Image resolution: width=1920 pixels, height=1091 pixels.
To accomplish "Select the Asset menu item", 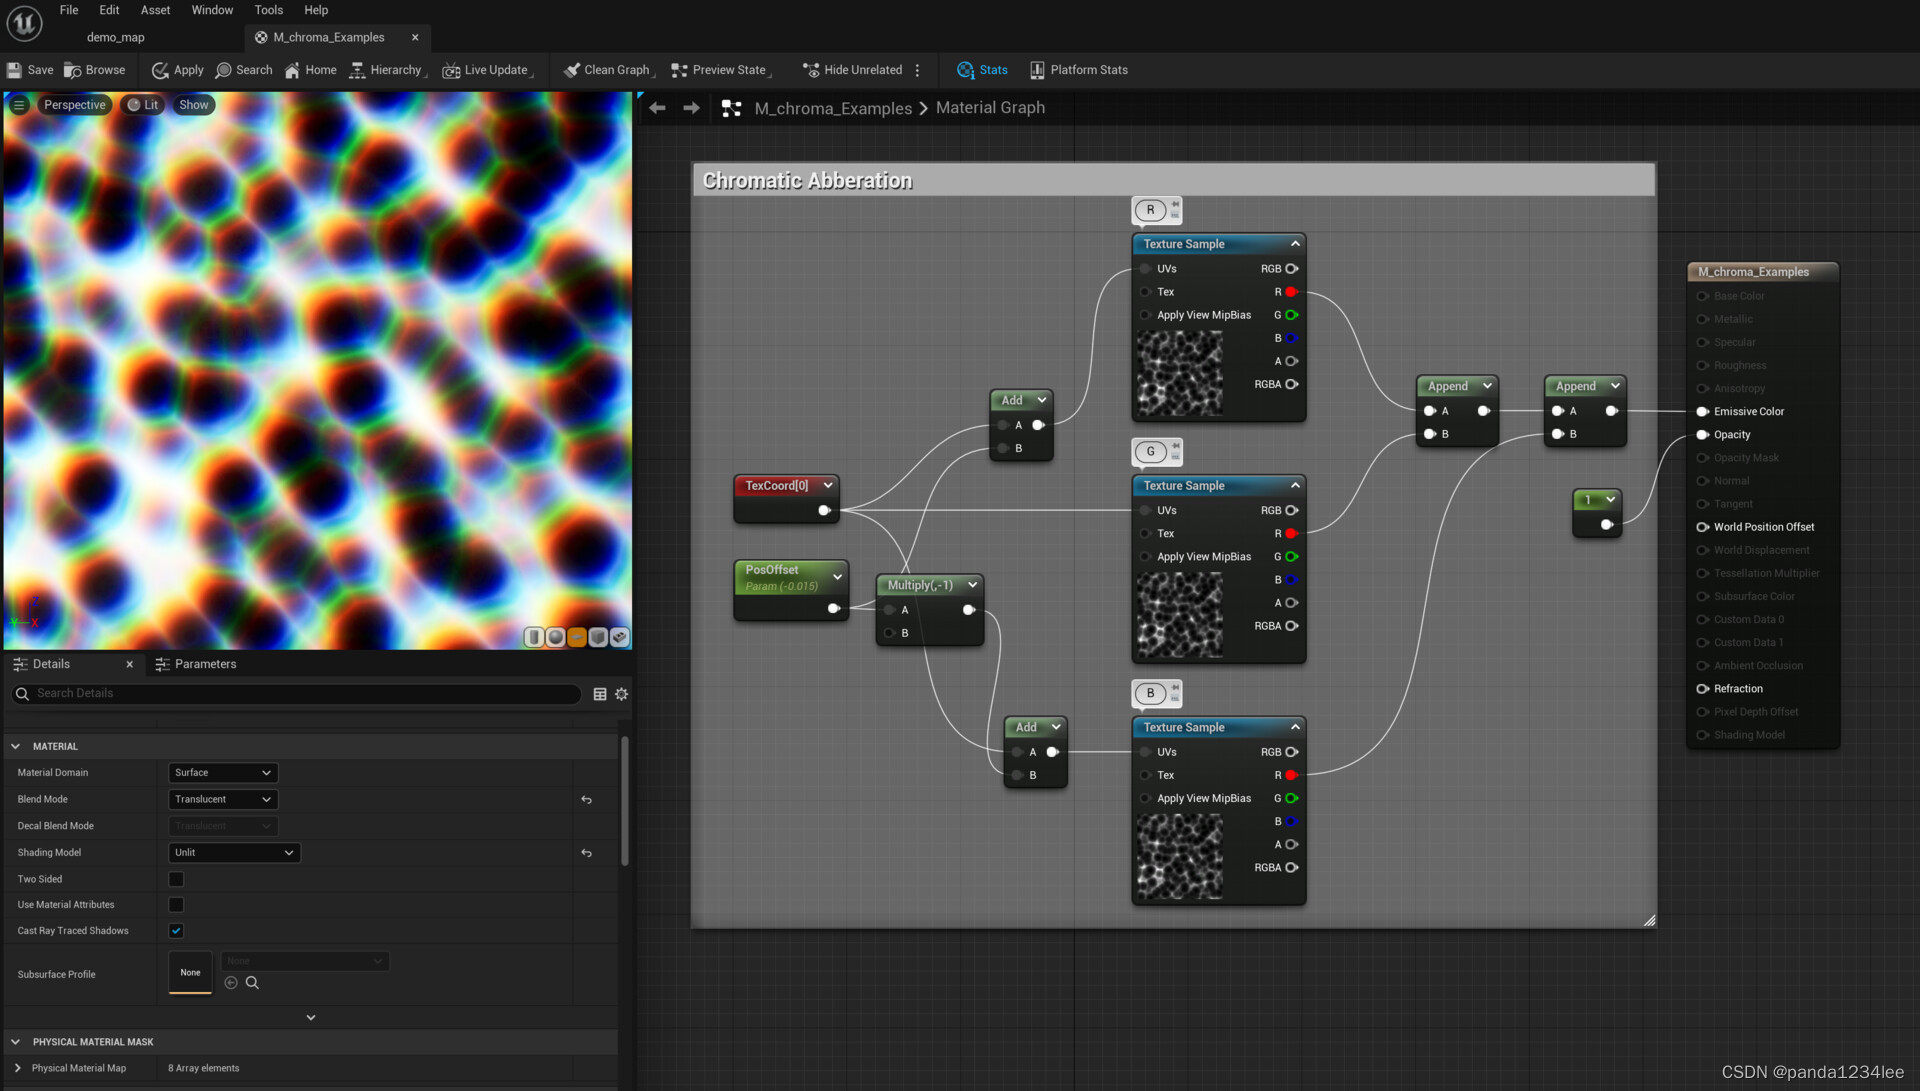I will pyautogui.click(x=154, y=11).
